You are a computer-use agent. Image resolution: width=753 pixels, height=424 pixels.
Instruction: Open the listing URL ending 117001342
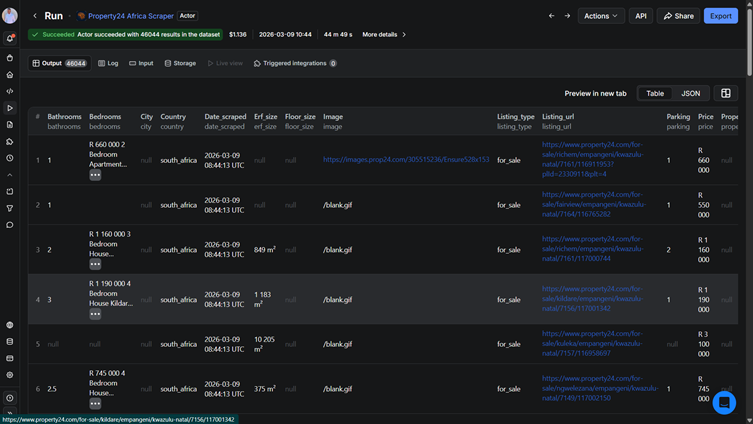pos(593,299)
